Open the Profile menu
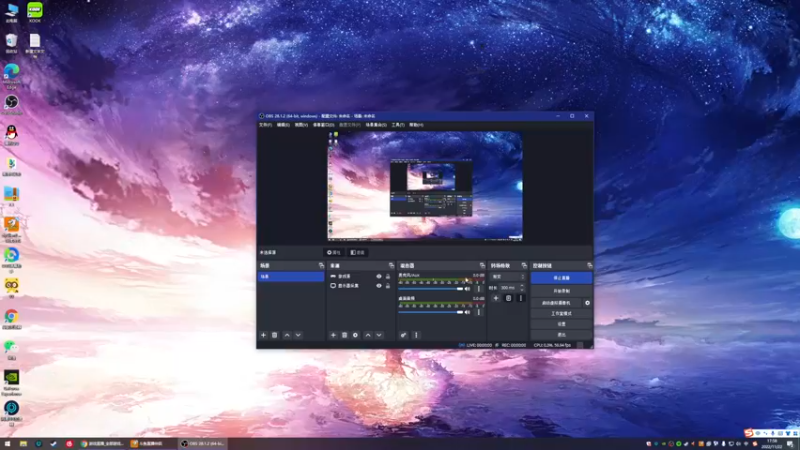 coord(349,125)
